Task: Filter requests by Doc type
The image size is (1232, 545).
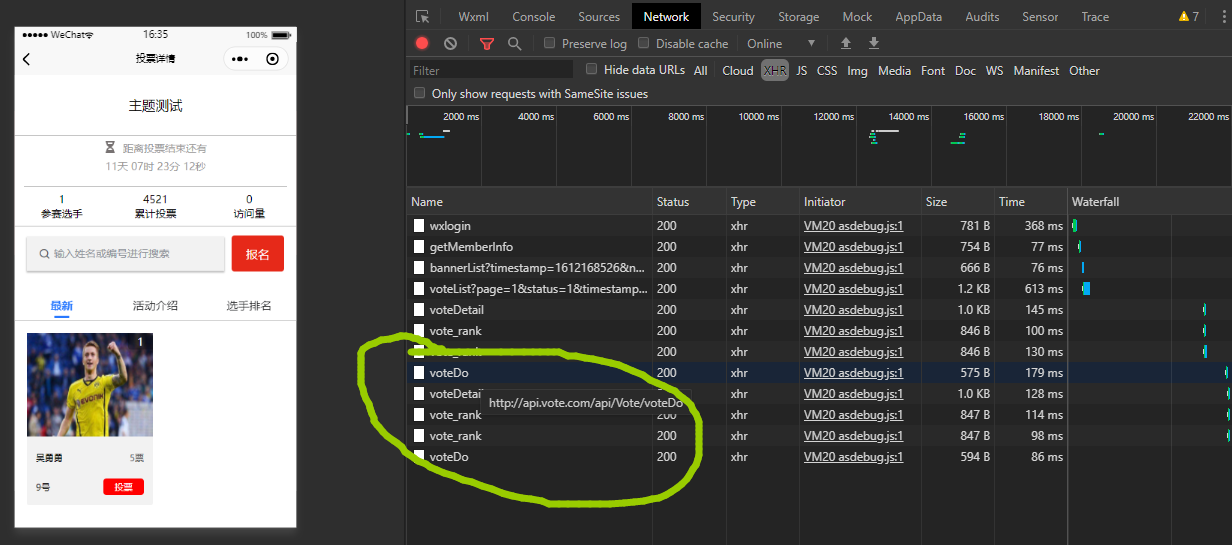Action: tap(965, 70)
